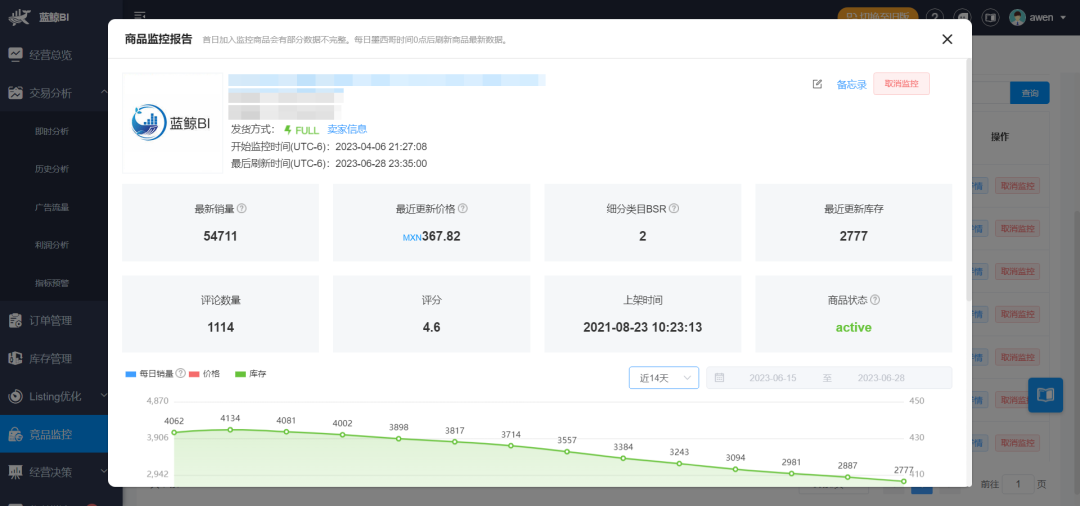Screen dimensions: 1080x506
Task: Click the Listing优化 sidebar icon
Action: 15,397
